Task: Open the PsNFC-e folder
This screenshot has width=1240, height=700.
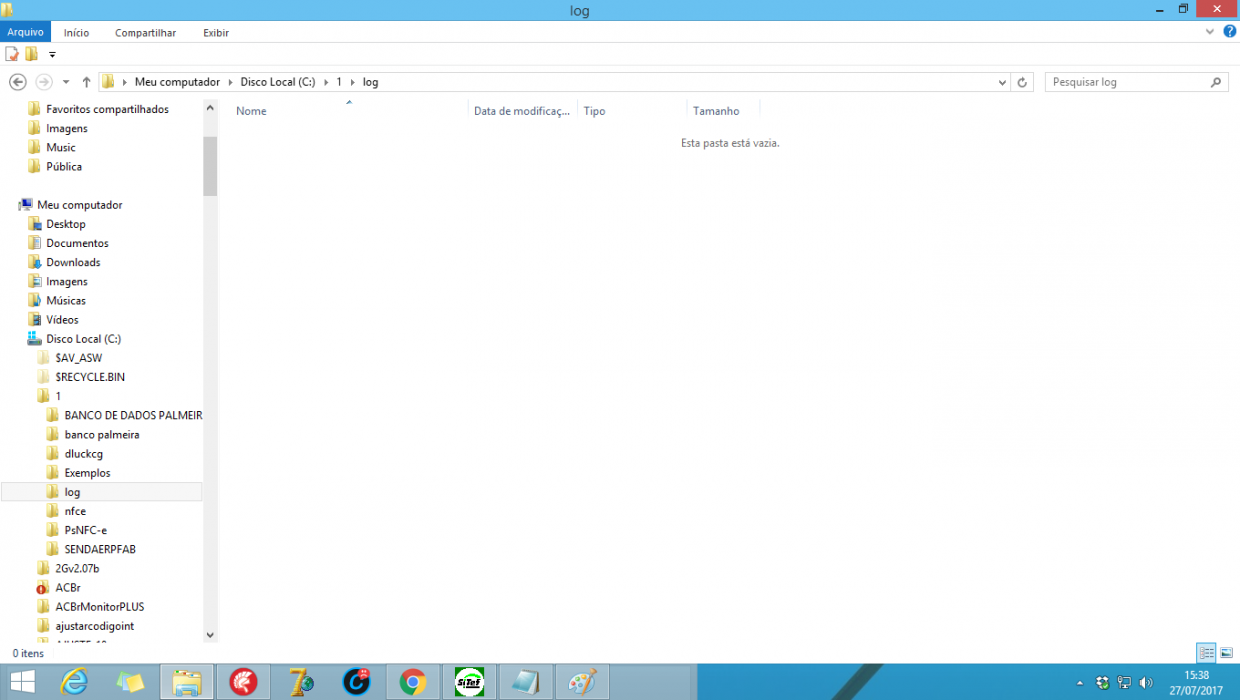Action: (85, 530)
